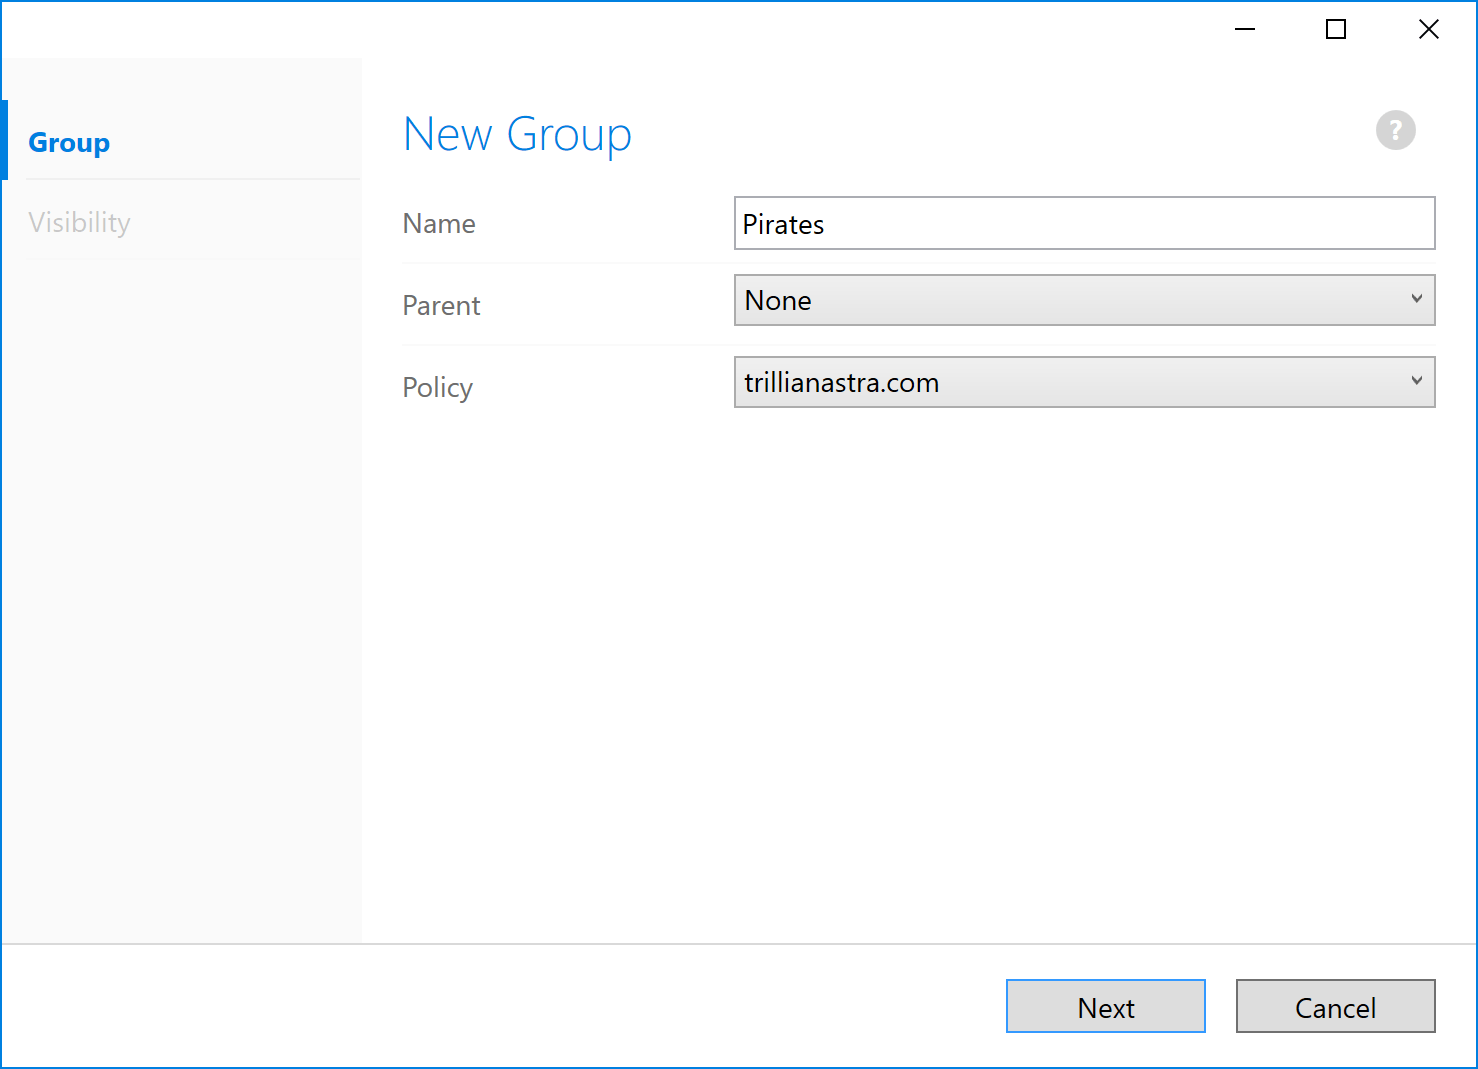The width and height of the screenshot is (1478, 1069).
Task: Click the Policy row label
Action: (437, 387)
